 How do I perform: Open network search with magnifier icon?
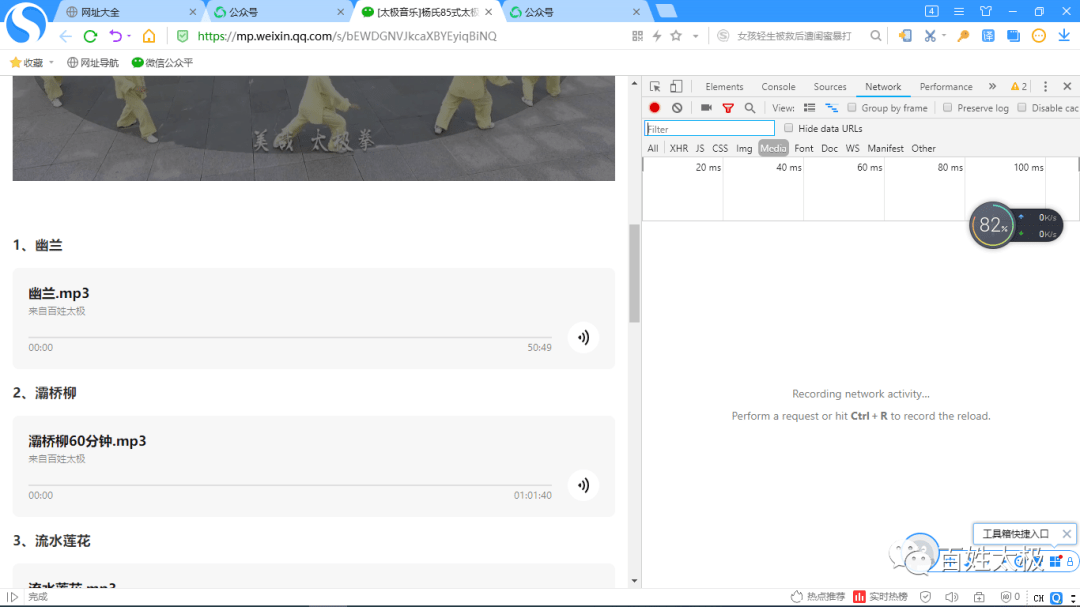(750, 108)
